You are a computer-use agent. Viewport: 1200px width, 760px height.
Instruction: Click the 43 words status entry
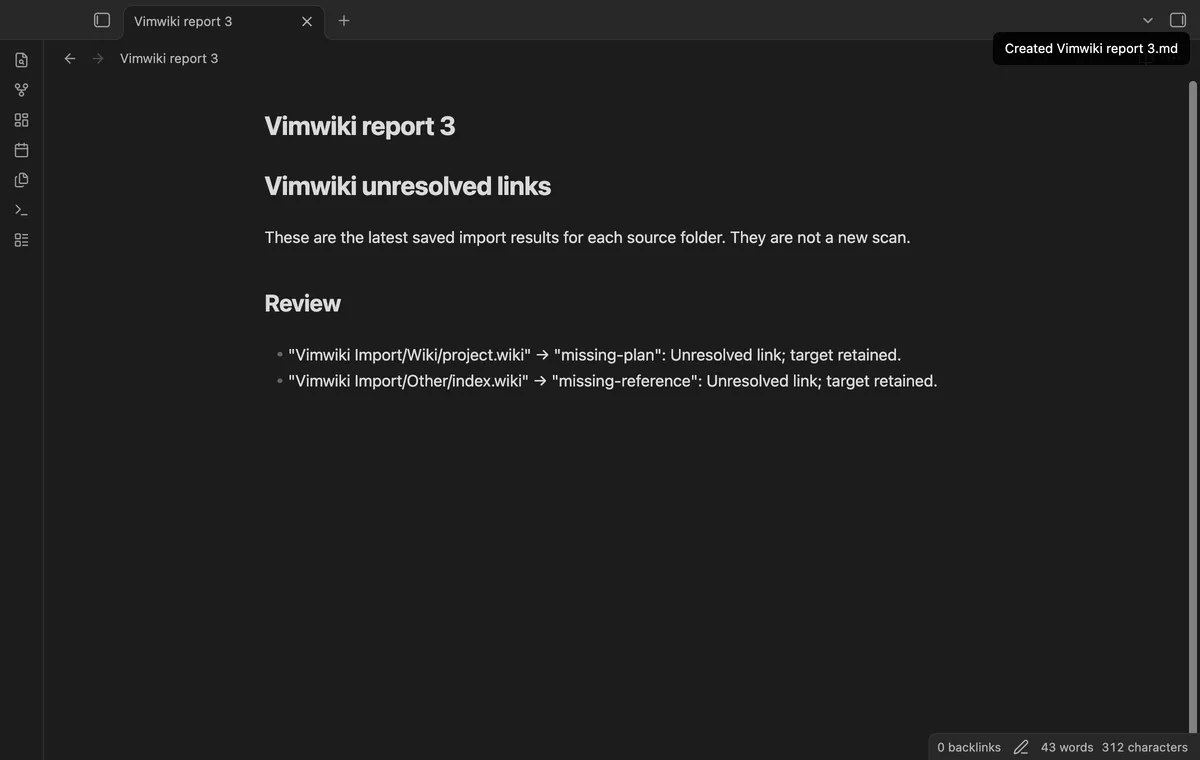pos(1067,747)
